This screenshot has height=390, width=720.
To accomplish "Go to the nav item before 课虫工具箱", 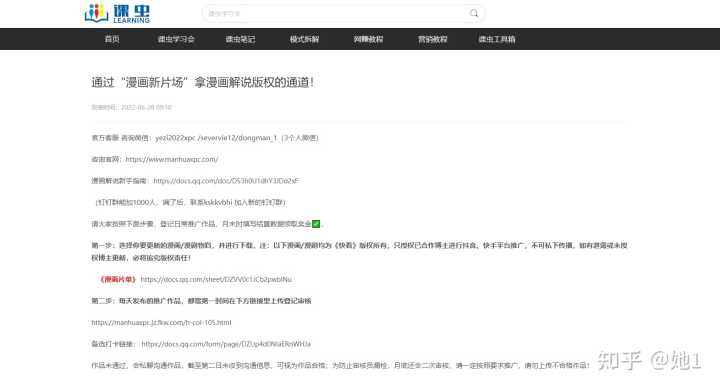I will [433, 39].
